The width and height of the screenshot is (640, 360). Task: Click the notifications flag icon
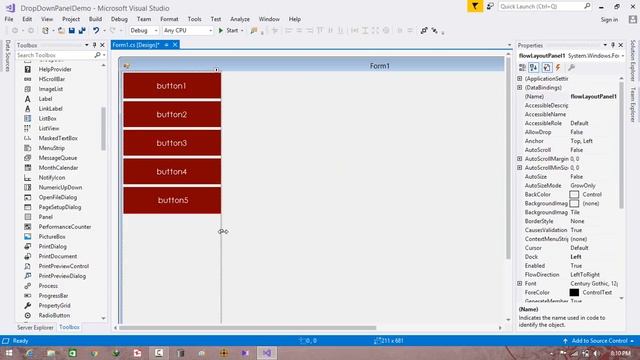pos(475,7)
